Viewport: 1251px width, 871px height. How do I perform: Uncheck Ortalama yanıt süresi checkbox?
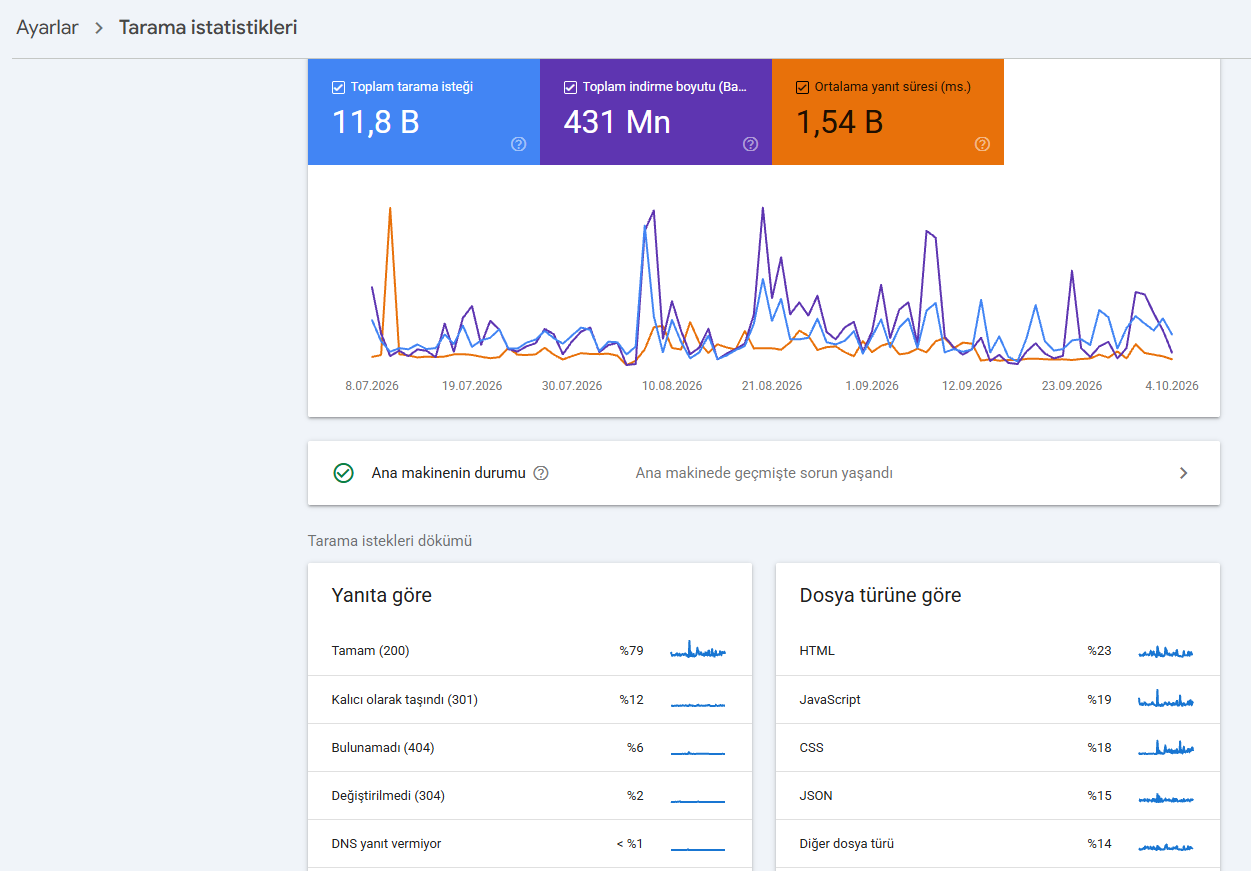pyautogui.click(x=802, y=87)
